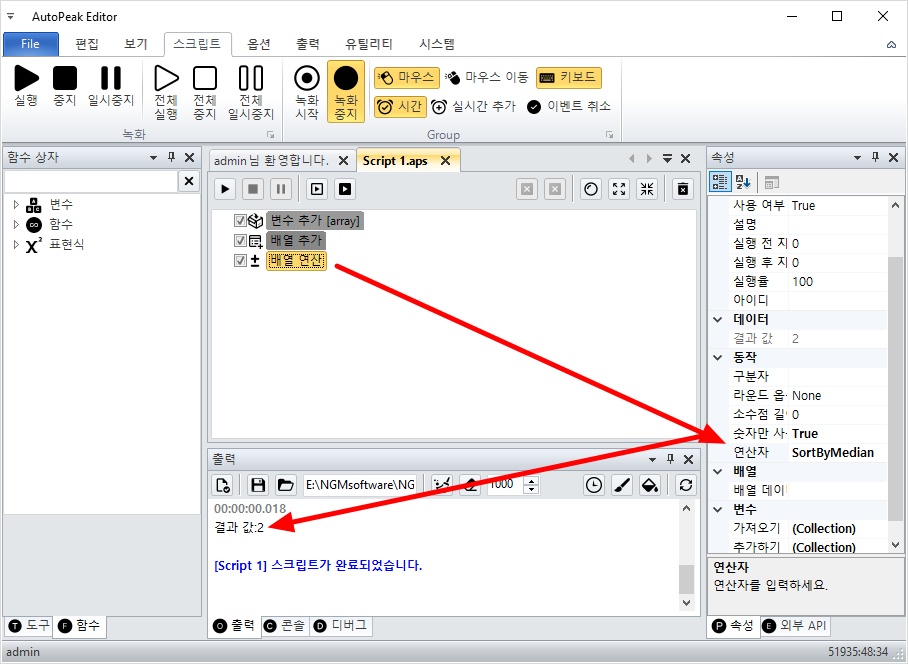Pause all scripts with 전체 일시중지

click(x=251, y=92)
